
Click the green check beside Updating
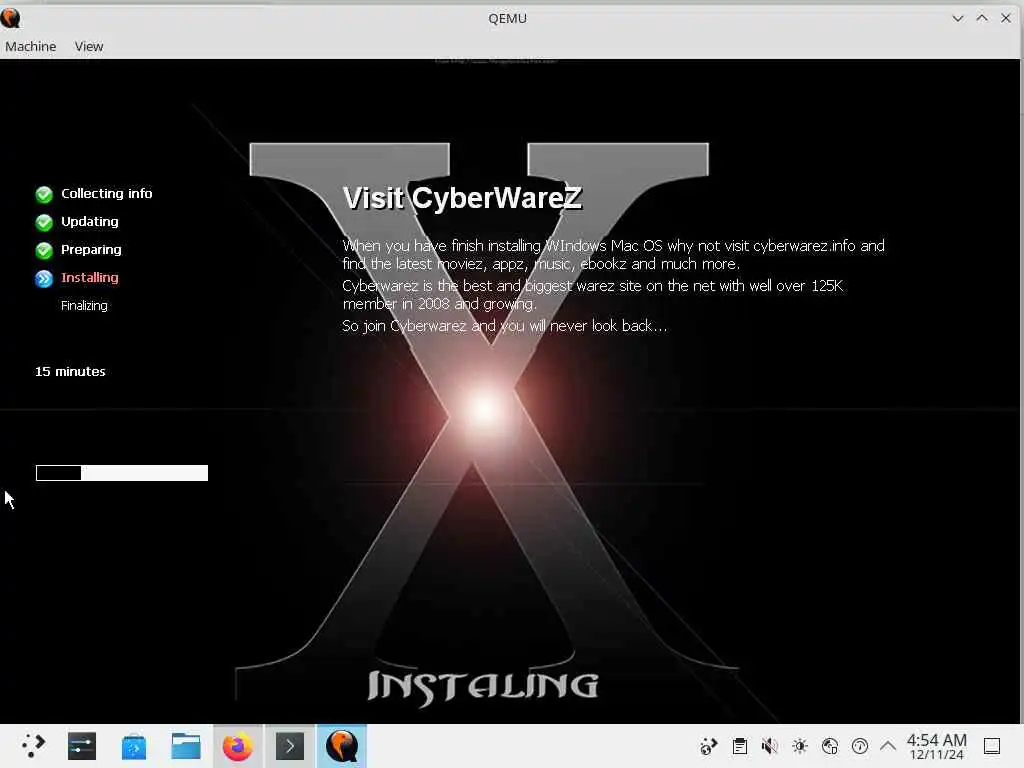point(44,223)
